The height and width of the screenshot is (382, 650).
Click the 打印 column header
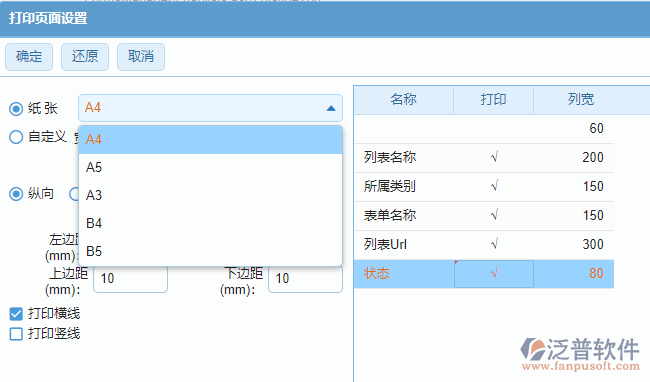tap(493, 99)
